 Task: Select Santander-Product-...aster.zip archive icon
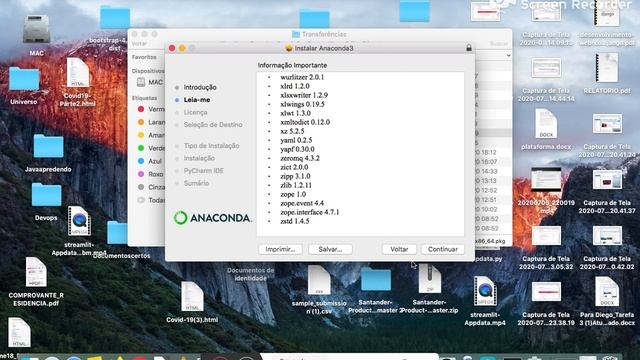(x=430, y=279)
